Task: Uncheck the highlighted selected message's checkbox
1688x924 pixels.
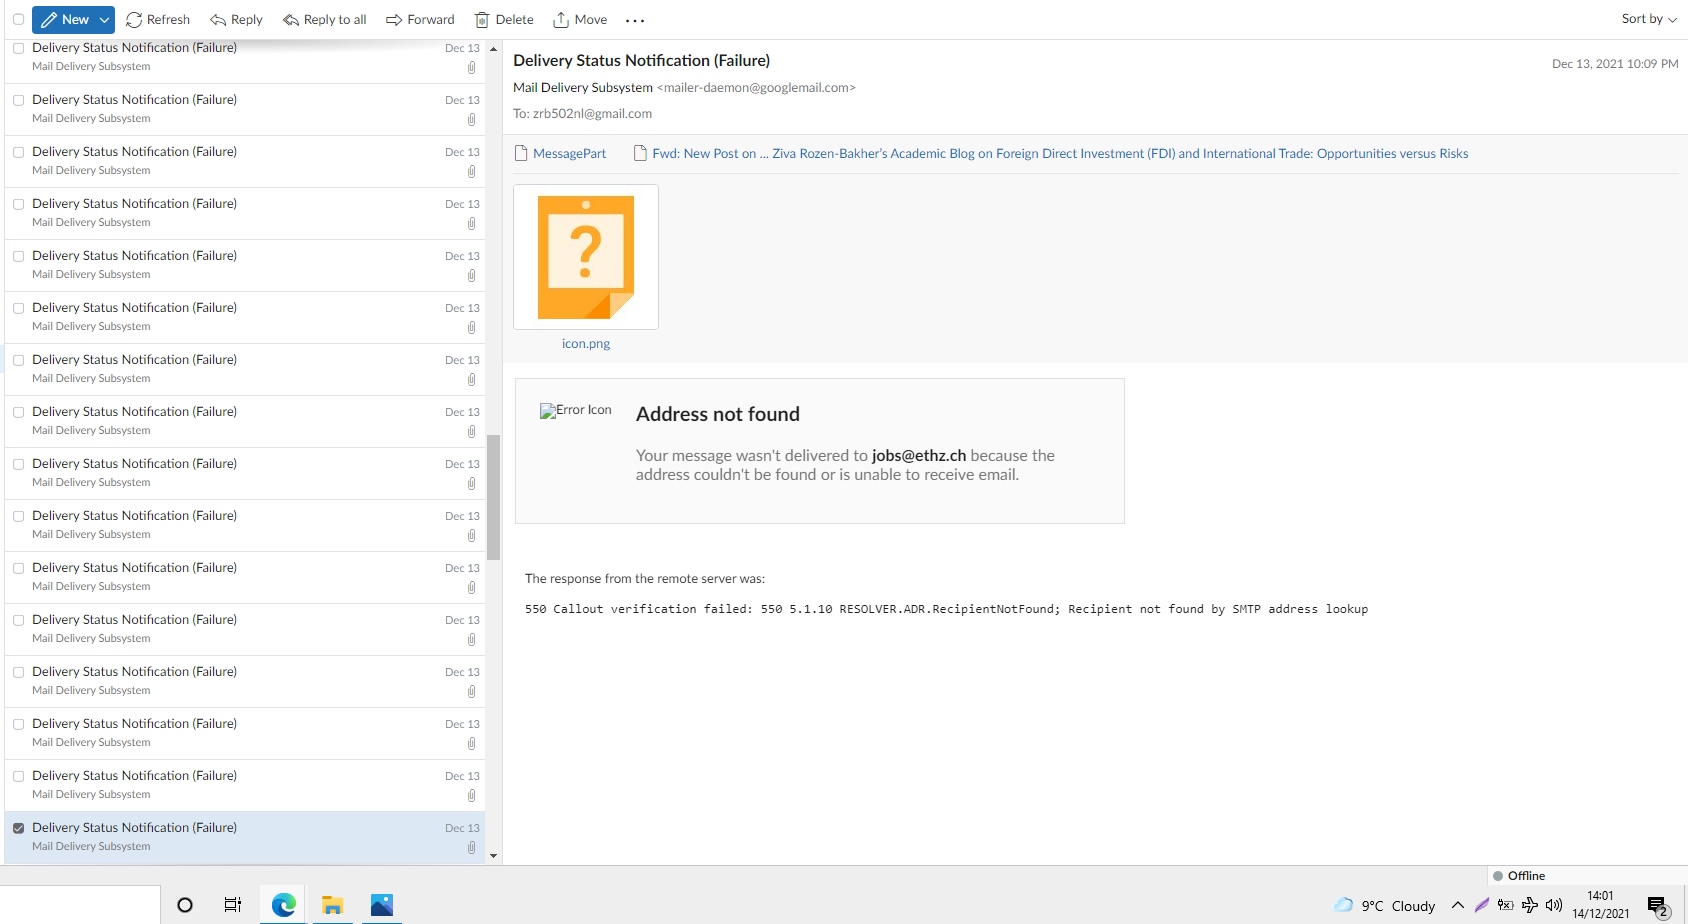Action: (18, 828)
